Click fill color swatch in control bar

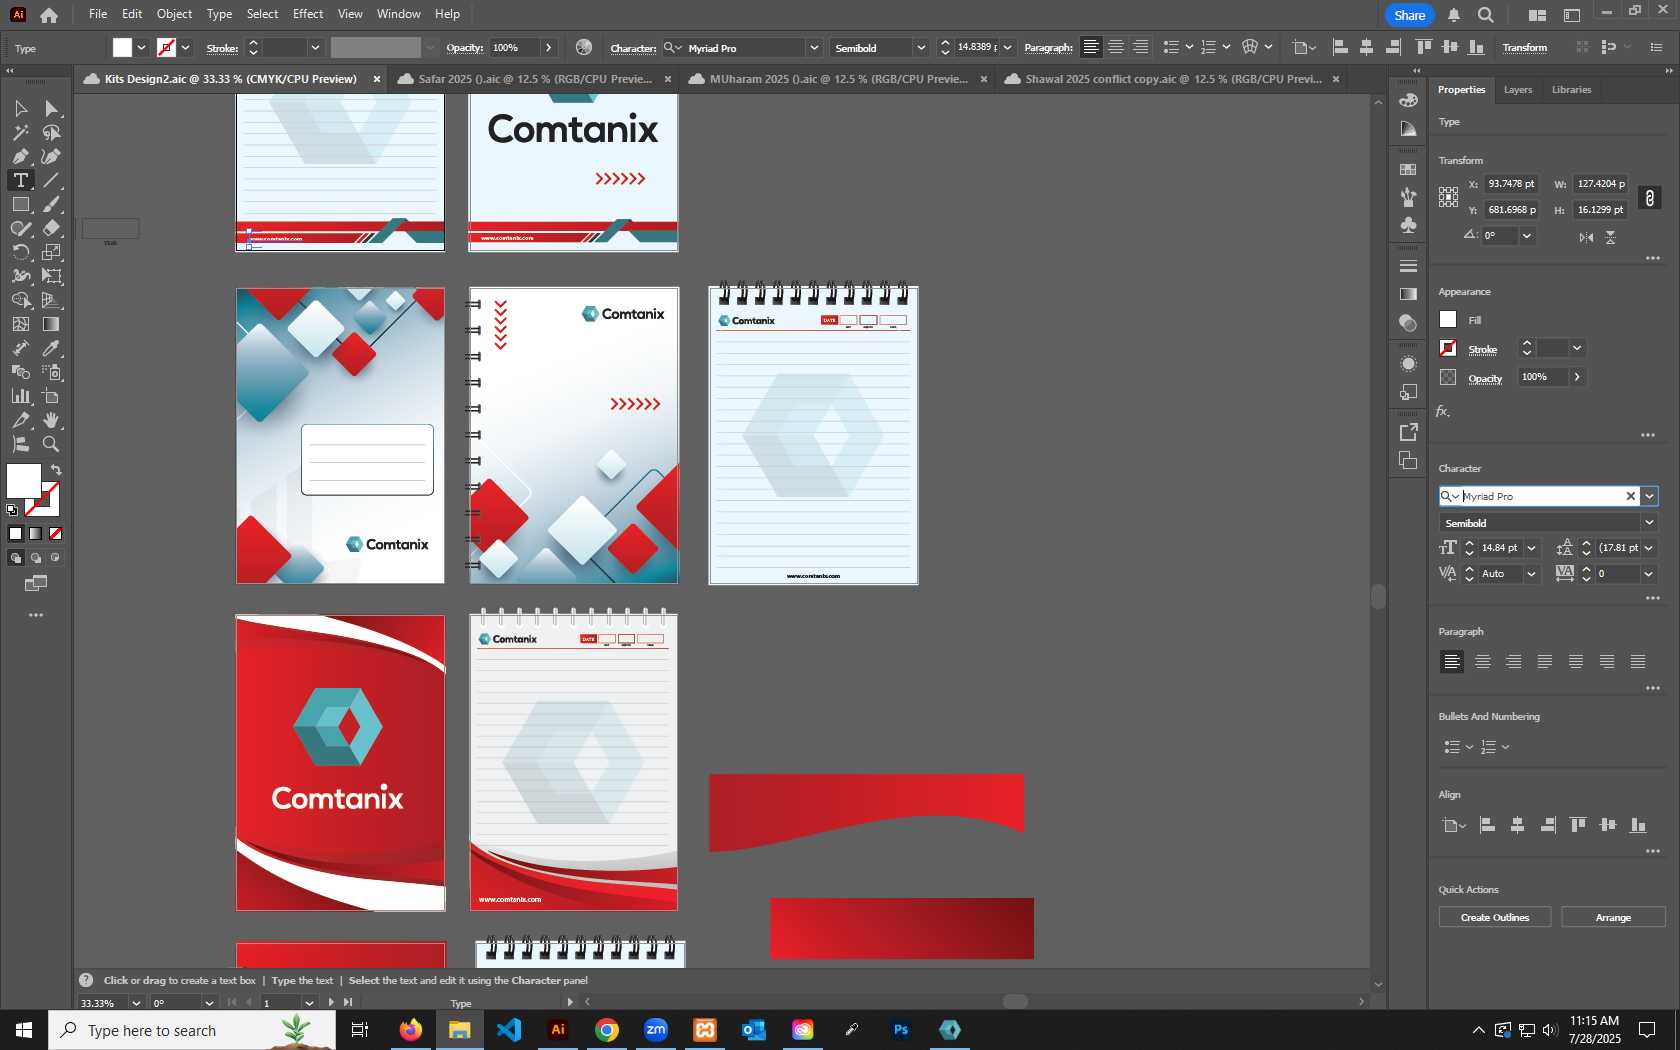122,47
